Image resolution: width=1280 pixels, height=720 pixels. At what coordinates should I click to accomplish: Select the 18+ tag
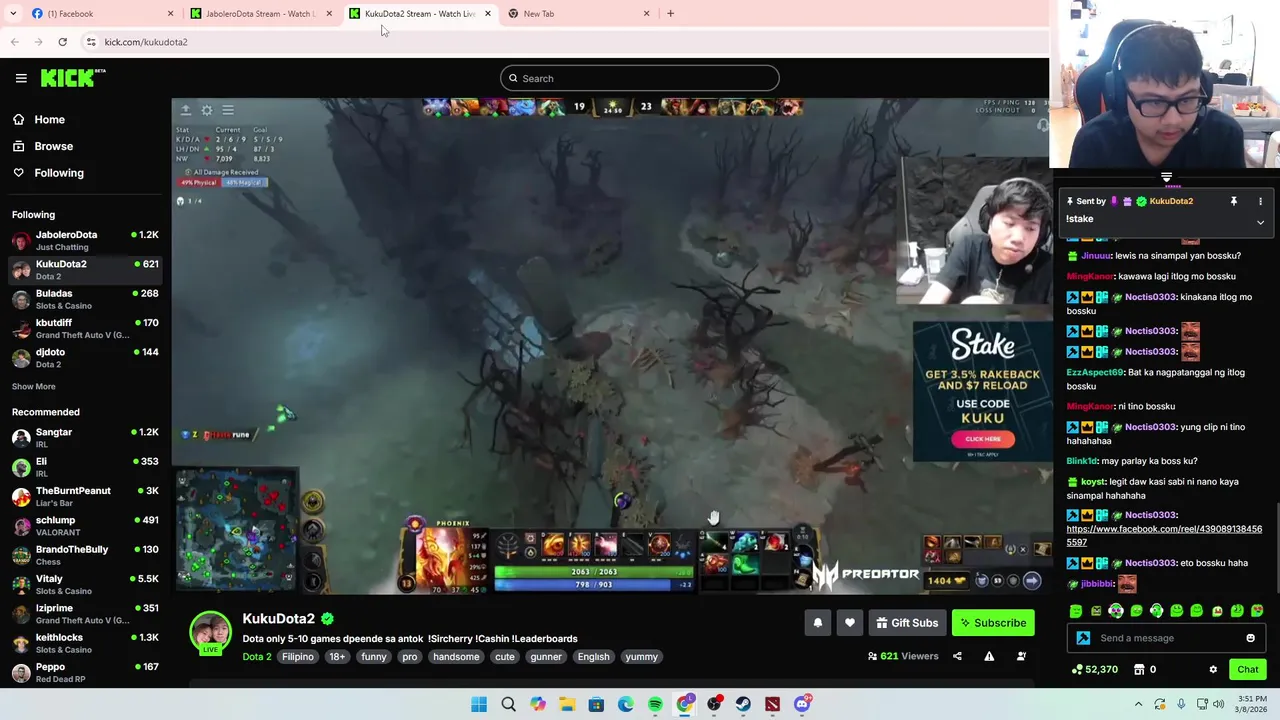(337, 657)
